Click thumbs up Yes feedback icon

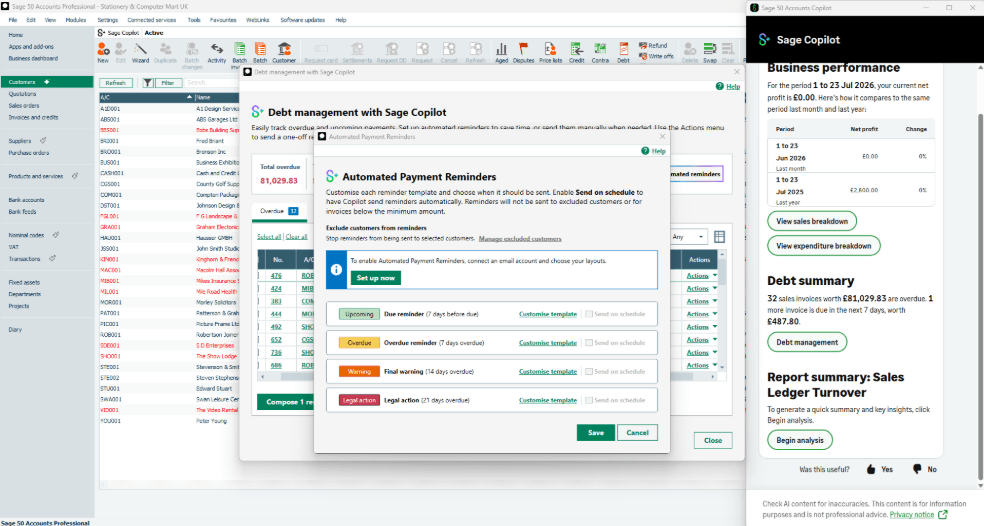871,469
